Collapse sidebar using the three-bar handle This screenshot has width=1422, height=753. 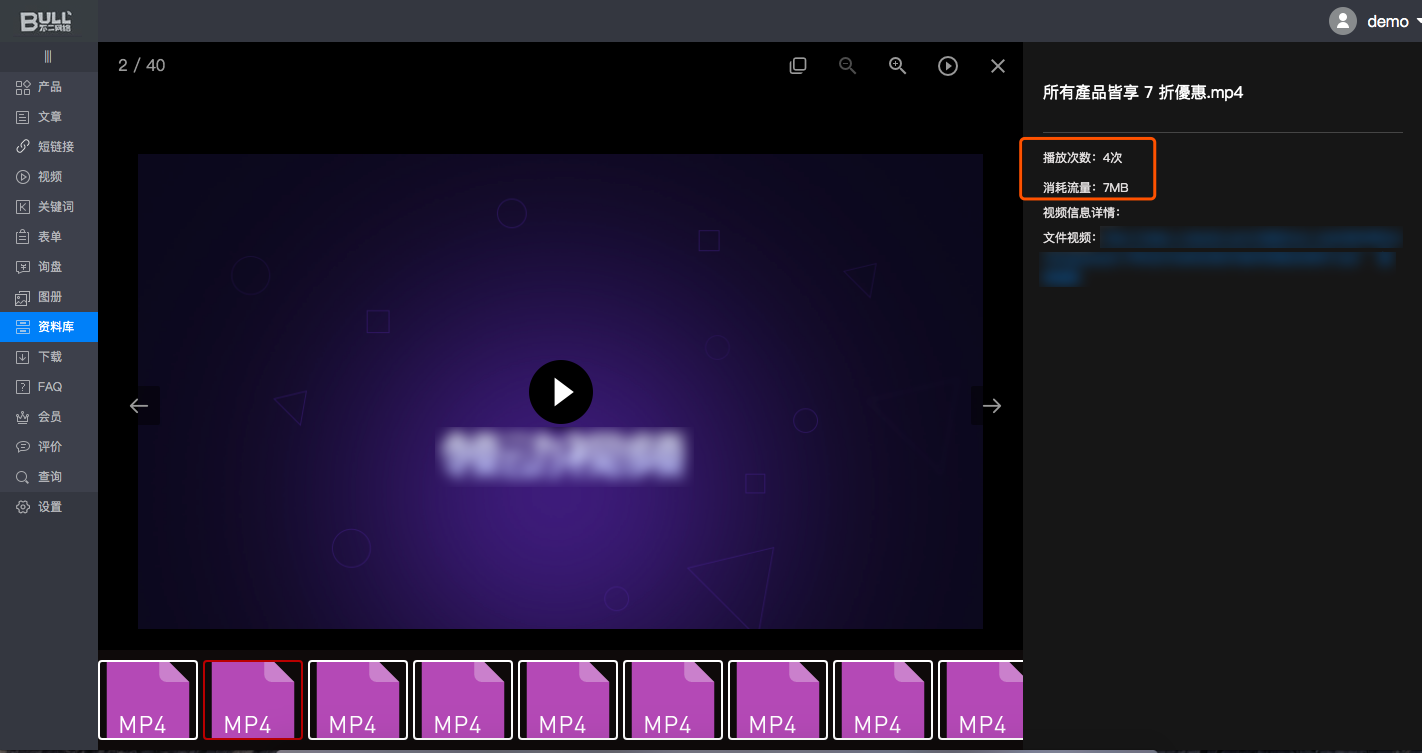pos(48,57)
